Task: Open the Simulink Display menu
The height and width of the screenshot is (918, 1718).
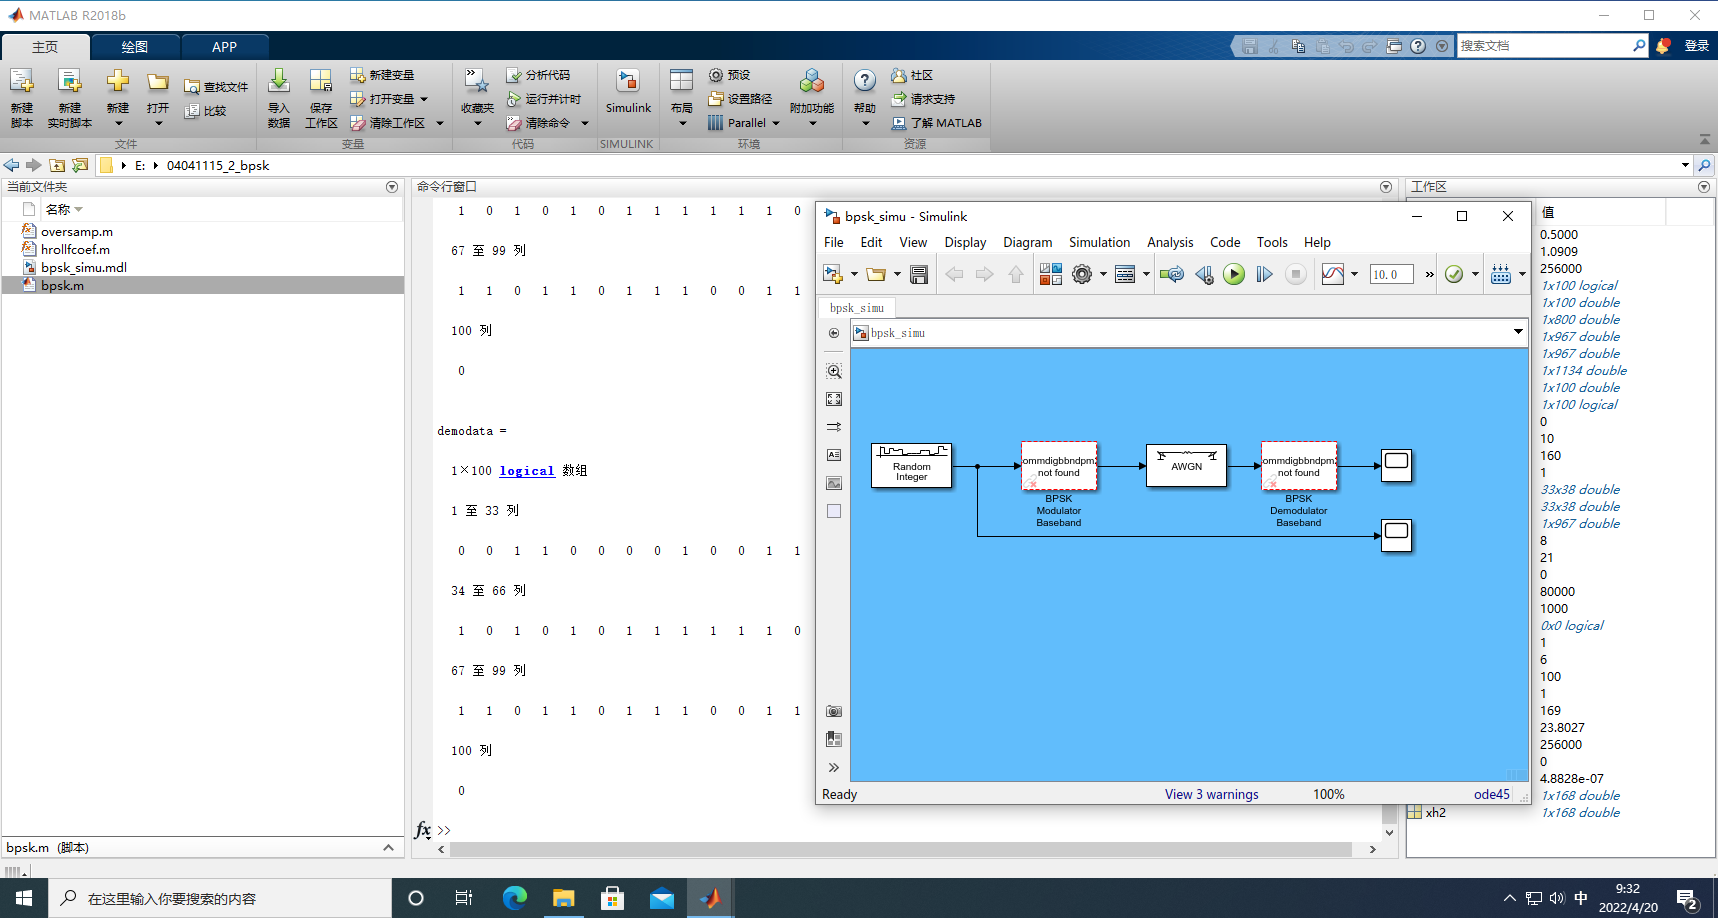Action: [x=965, y=242]
